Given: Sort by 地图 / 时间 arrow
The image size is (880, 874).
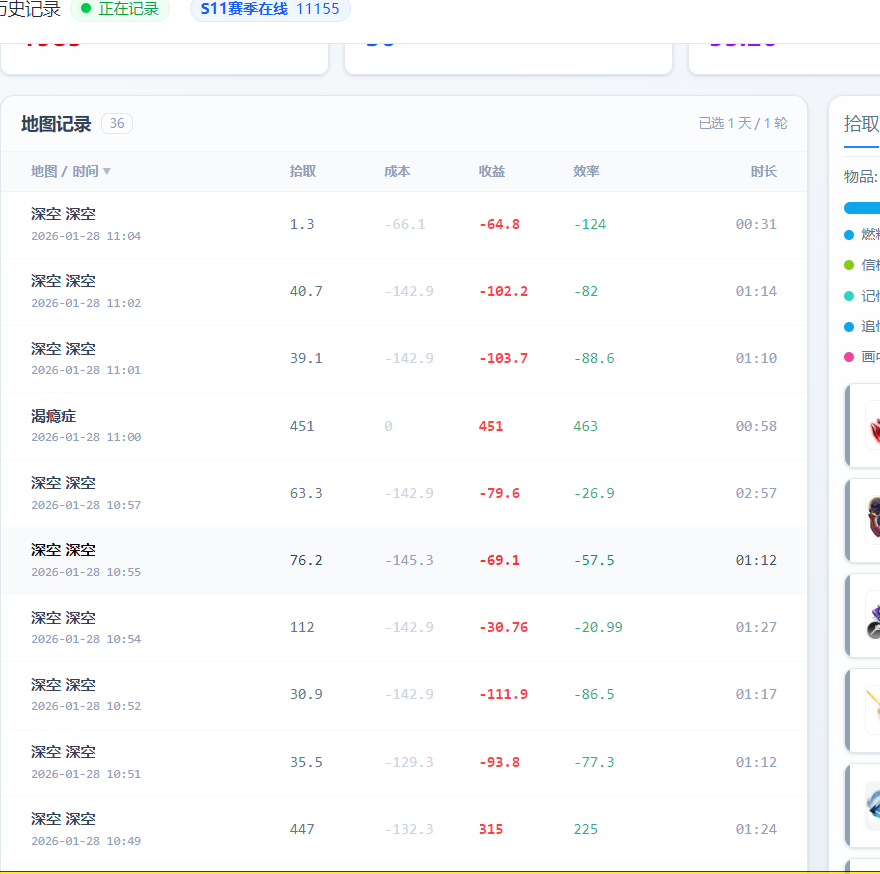Looking at the screenshot, I should 107,172.
